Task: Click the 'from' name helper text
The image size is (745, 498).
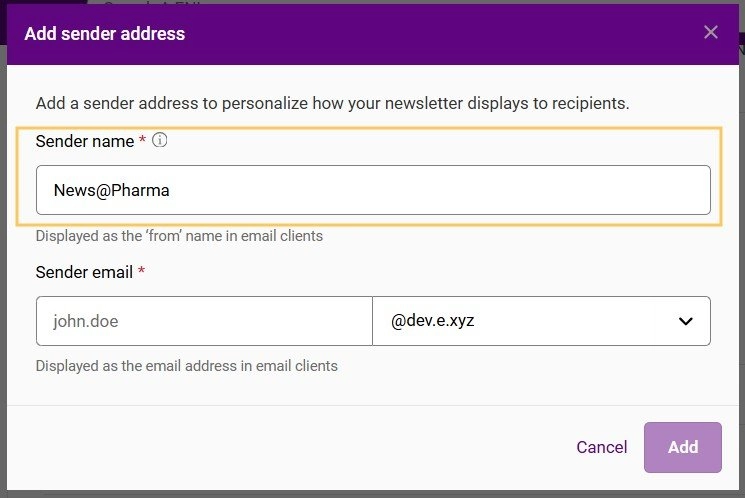Action: point(179,237)
